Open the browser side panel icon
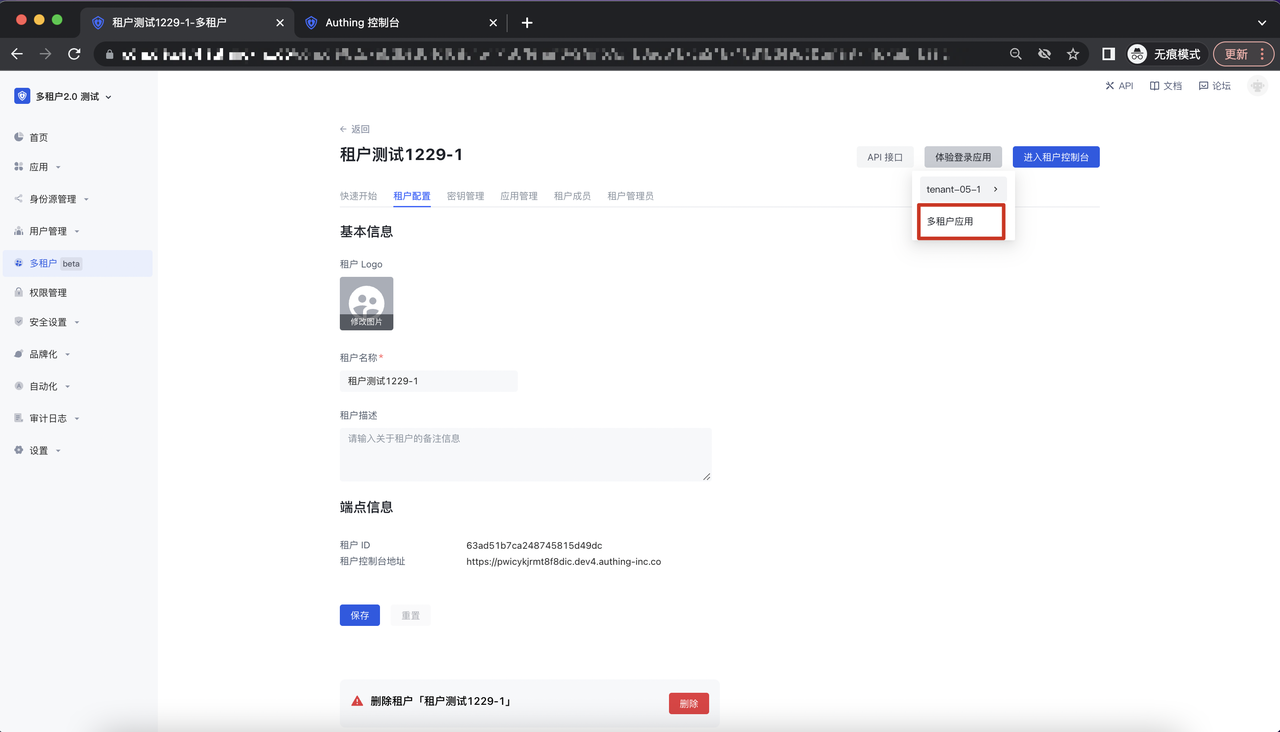This screenshot has width=1280, height=732. click(x=1108, y=54)
